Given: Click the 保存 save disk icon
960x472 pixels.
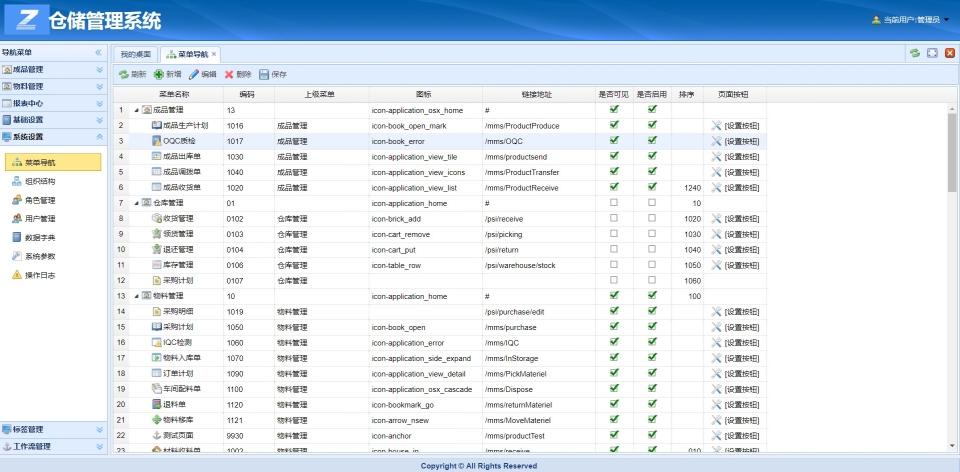Looking at the screenshot, I should pyautogui.click(x=264, y=75).
